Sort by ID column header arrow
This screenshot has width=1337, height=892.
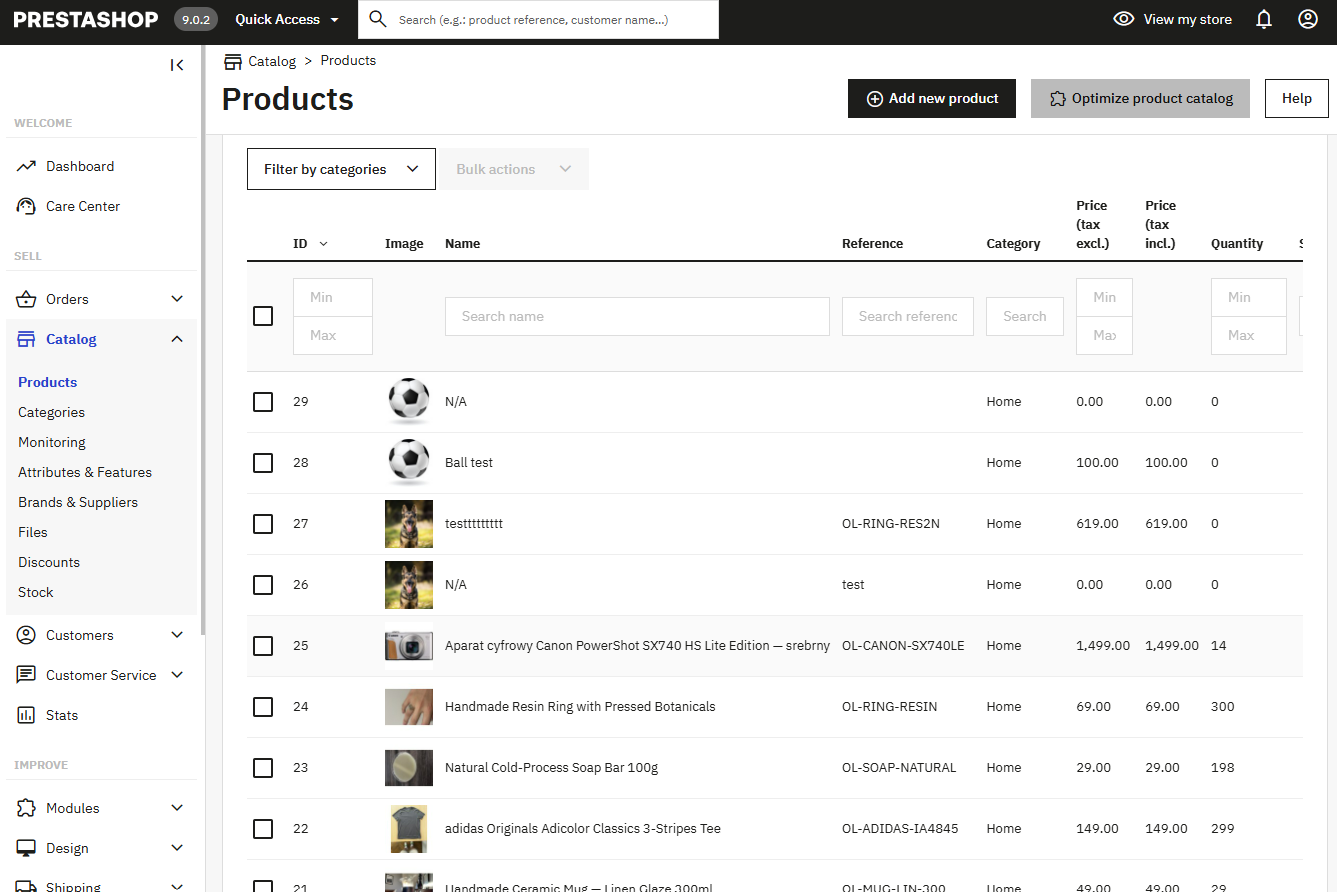click(323, 244)
